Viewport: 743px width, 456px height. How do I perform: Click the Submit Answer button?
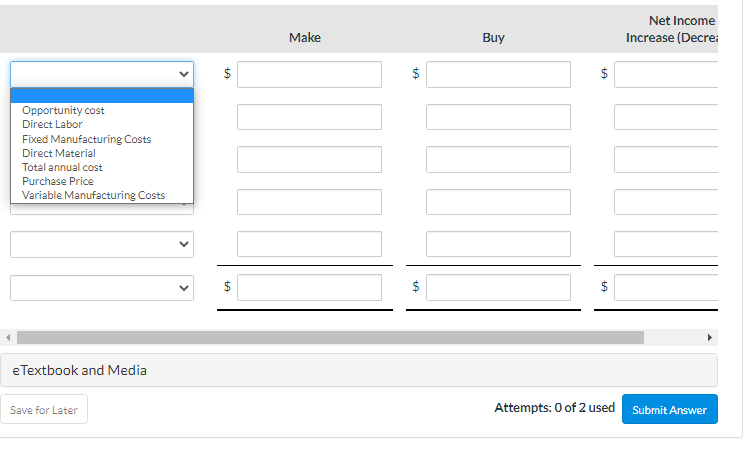(x=670, y=409)
